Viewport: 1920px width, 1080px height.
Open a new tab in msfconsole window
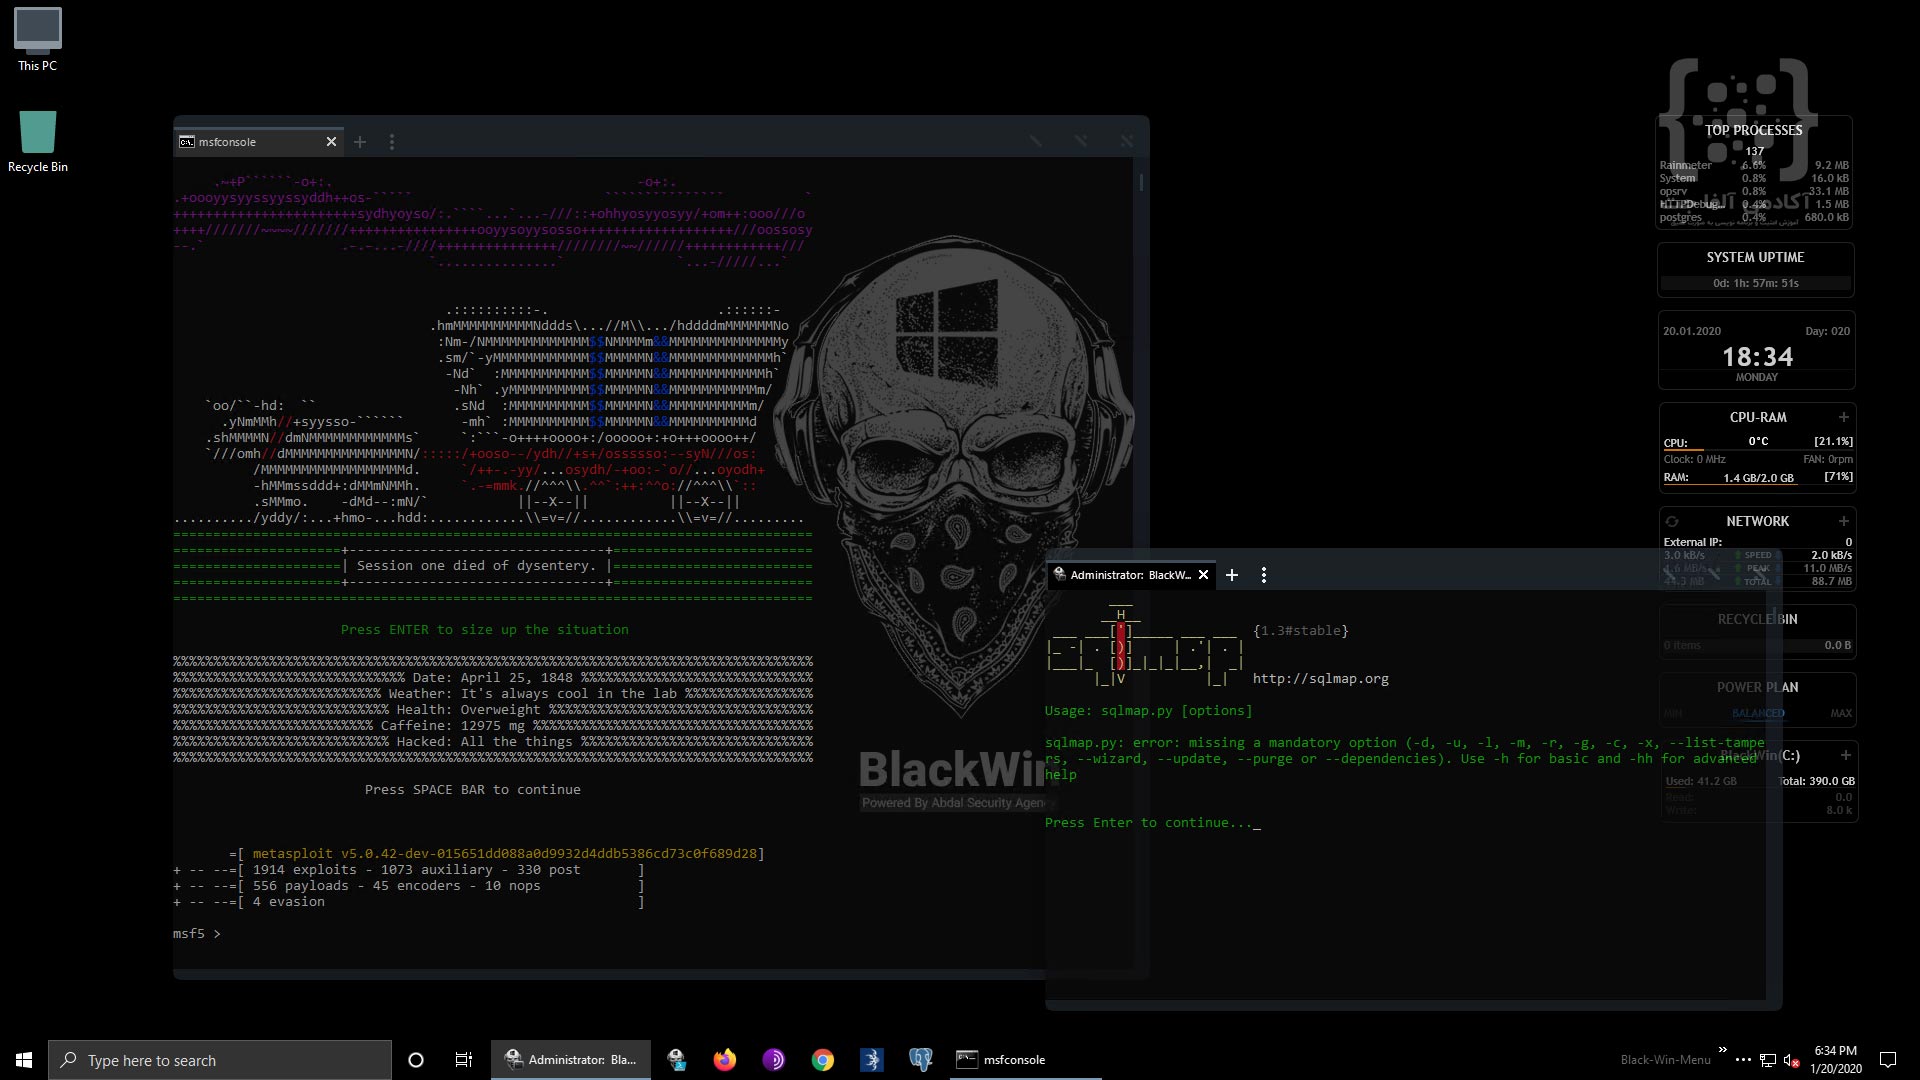360,142
